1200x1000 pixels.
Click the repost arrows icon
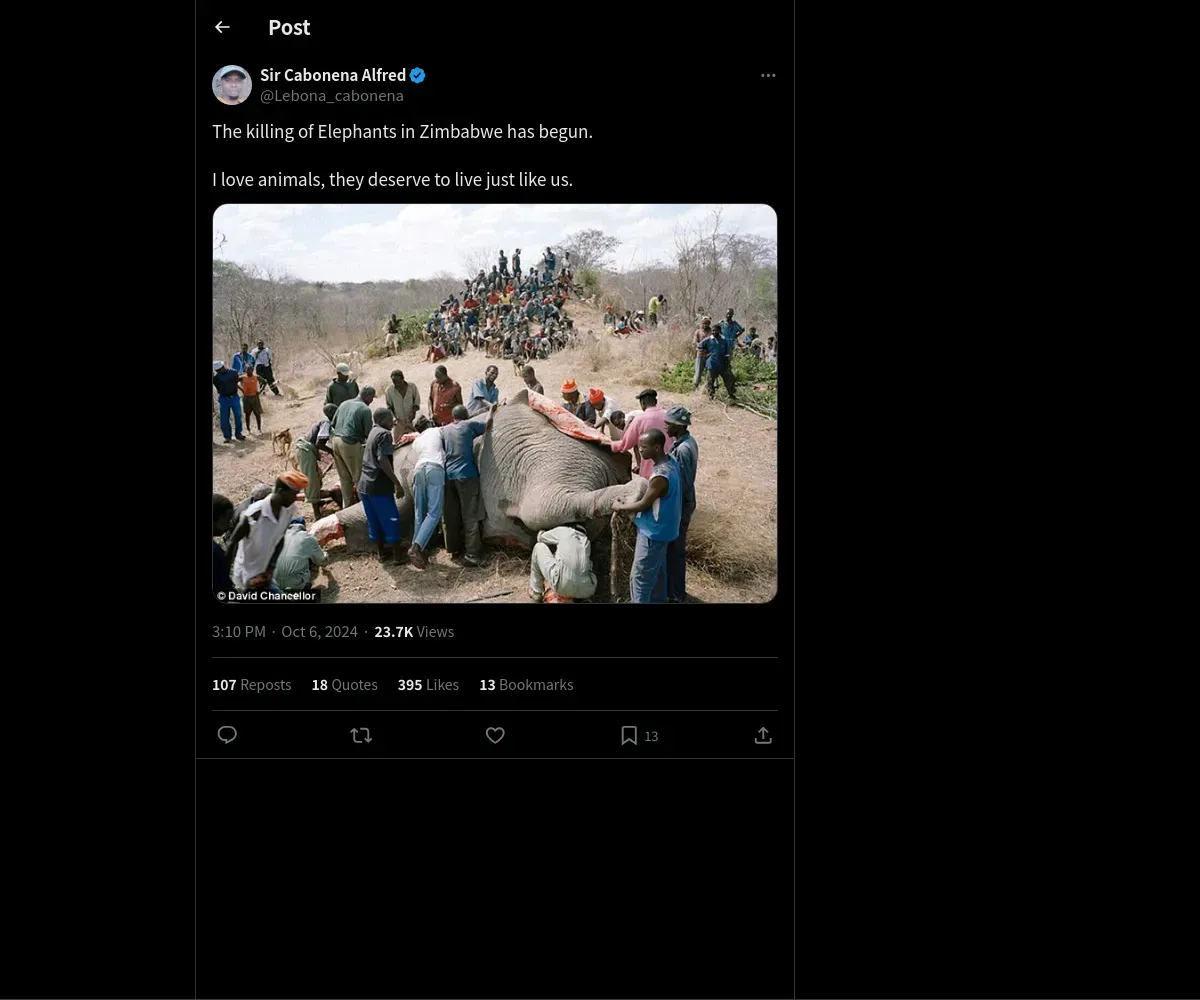coord(361,735)
